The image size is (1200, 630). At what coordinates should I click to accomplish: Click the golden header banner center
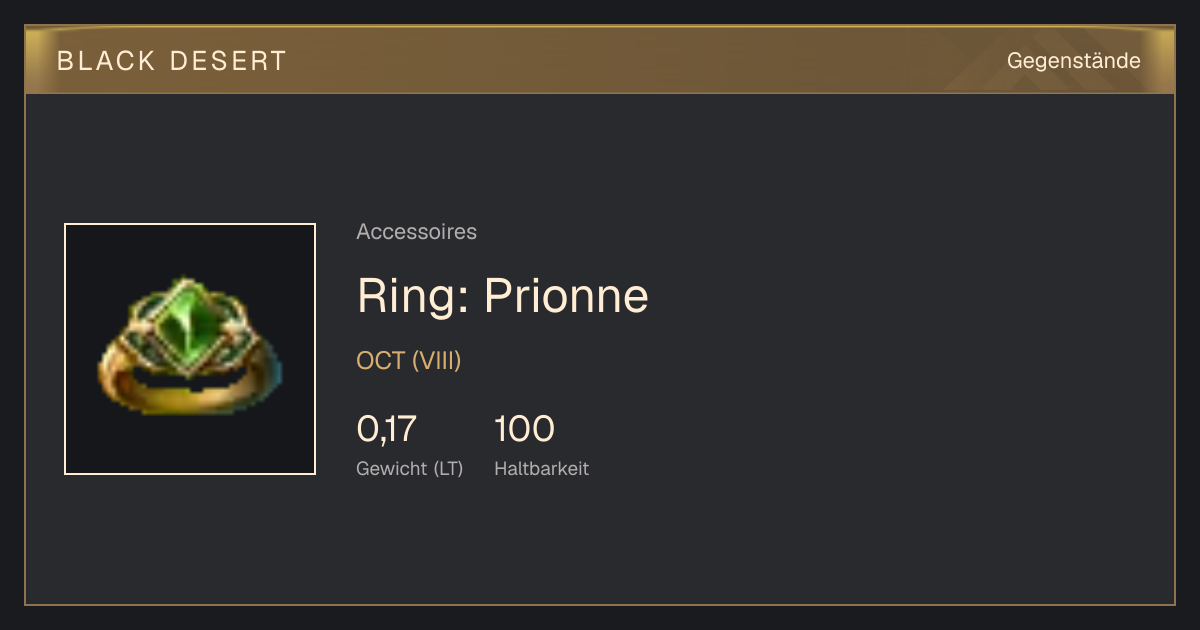[600, 60]
